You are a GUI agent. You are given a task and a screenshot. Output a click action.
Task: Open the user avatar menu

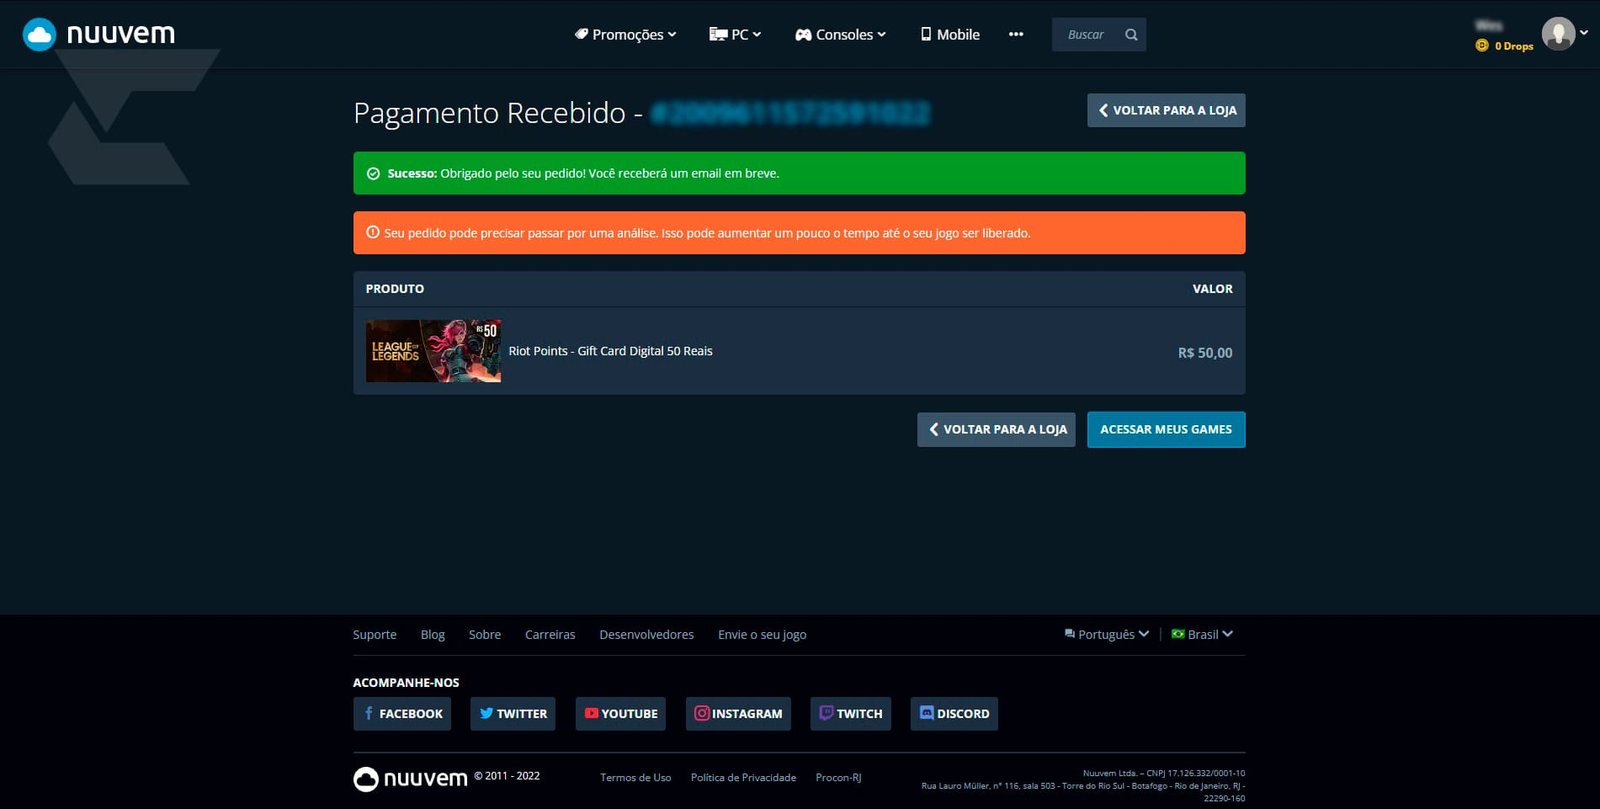pyautogui.click(x=1558, y=34)
